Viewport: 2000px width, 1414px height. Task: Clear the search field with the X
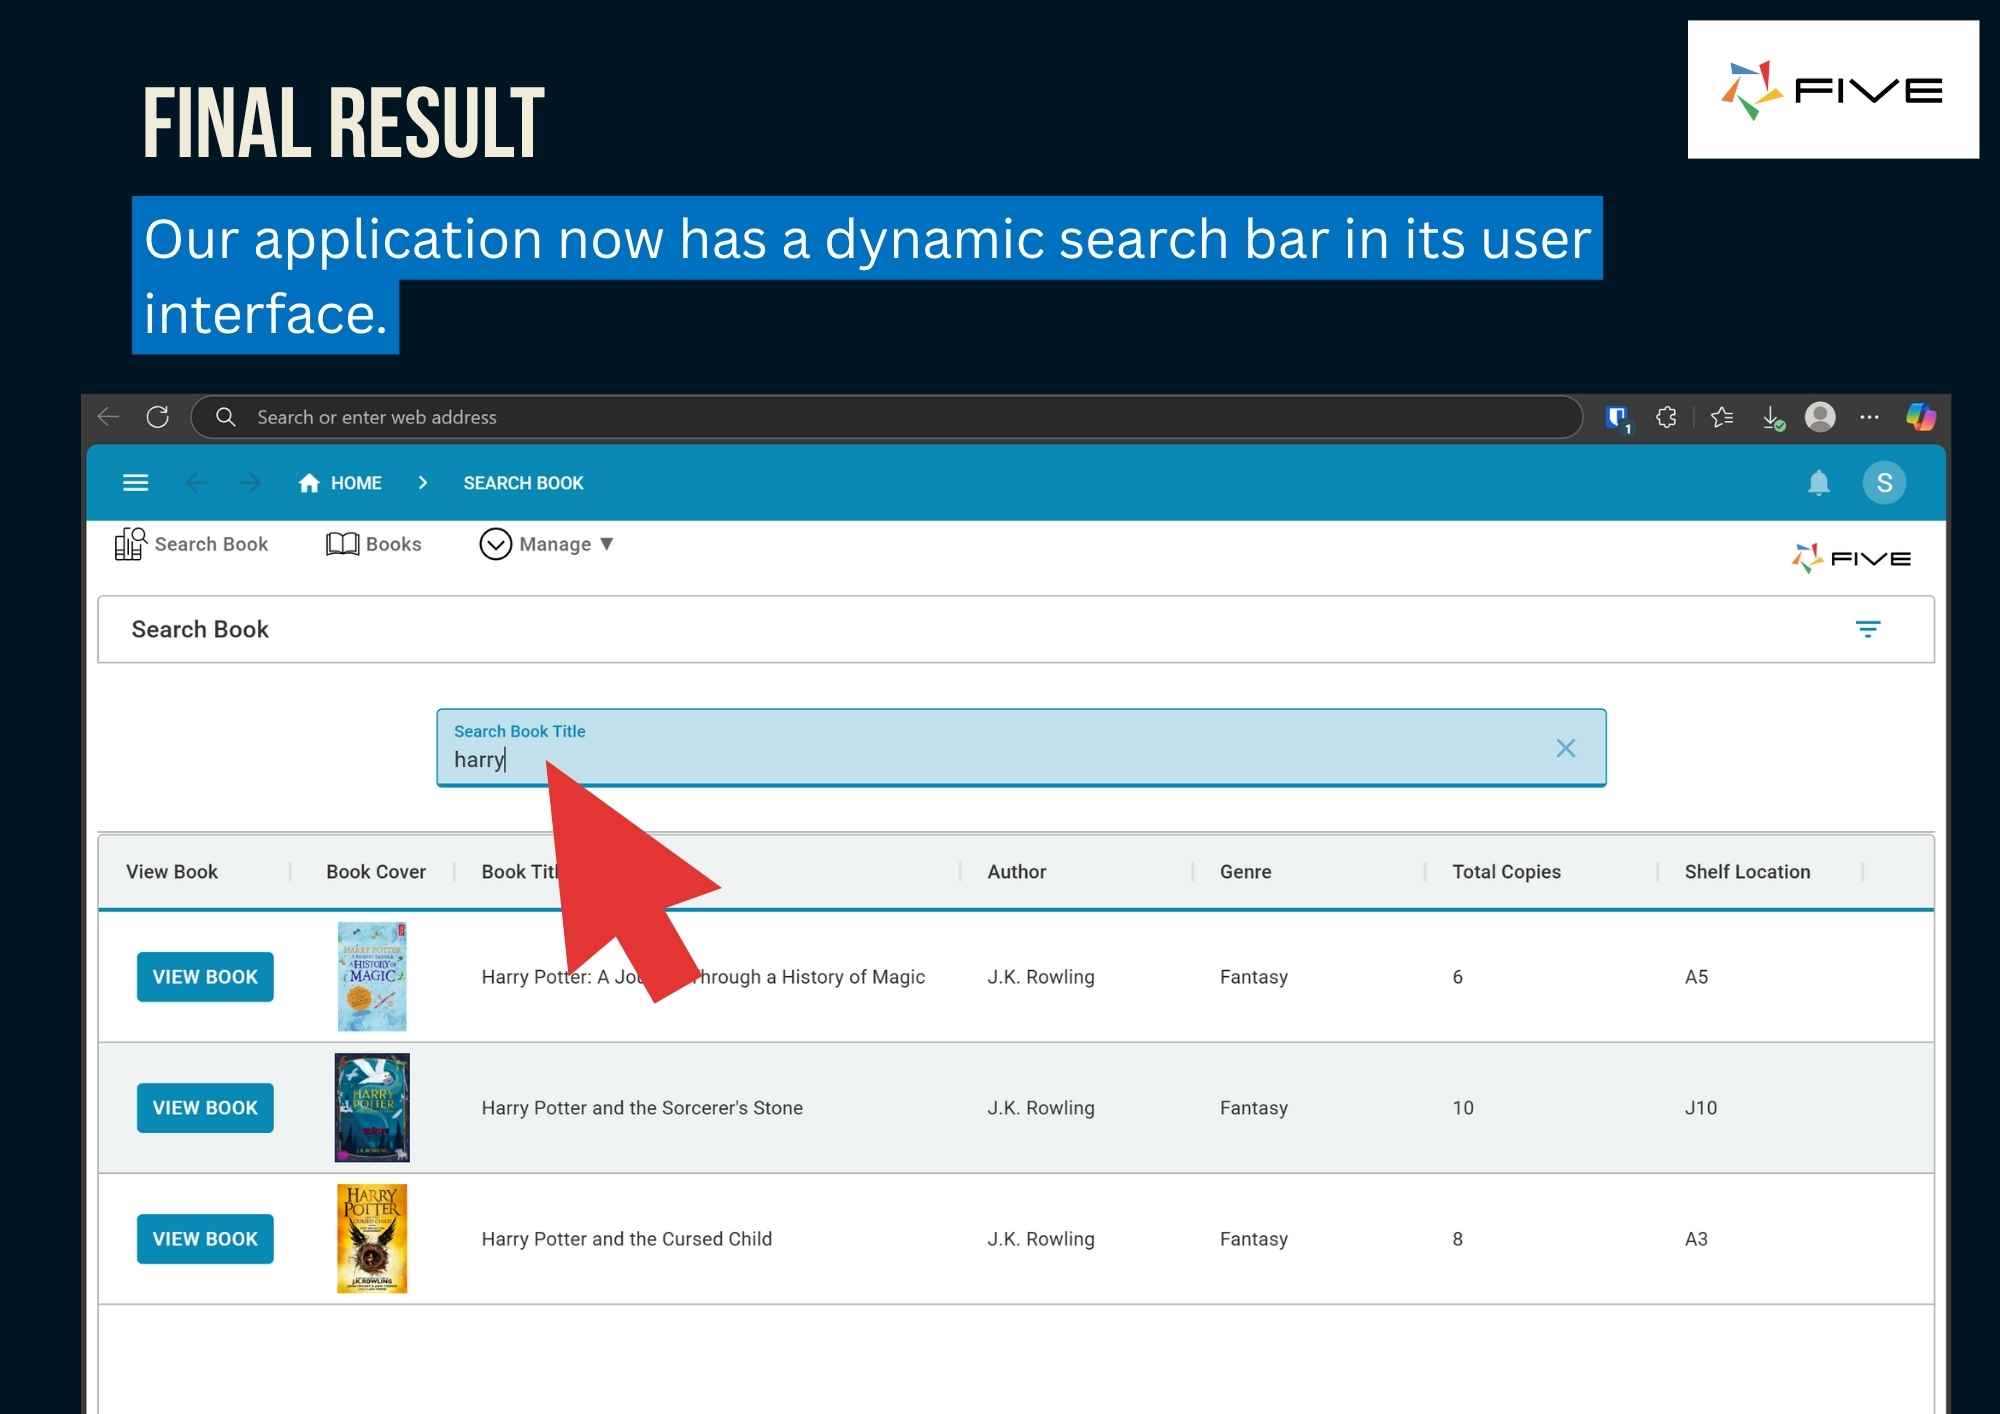tap(1565, 747)
